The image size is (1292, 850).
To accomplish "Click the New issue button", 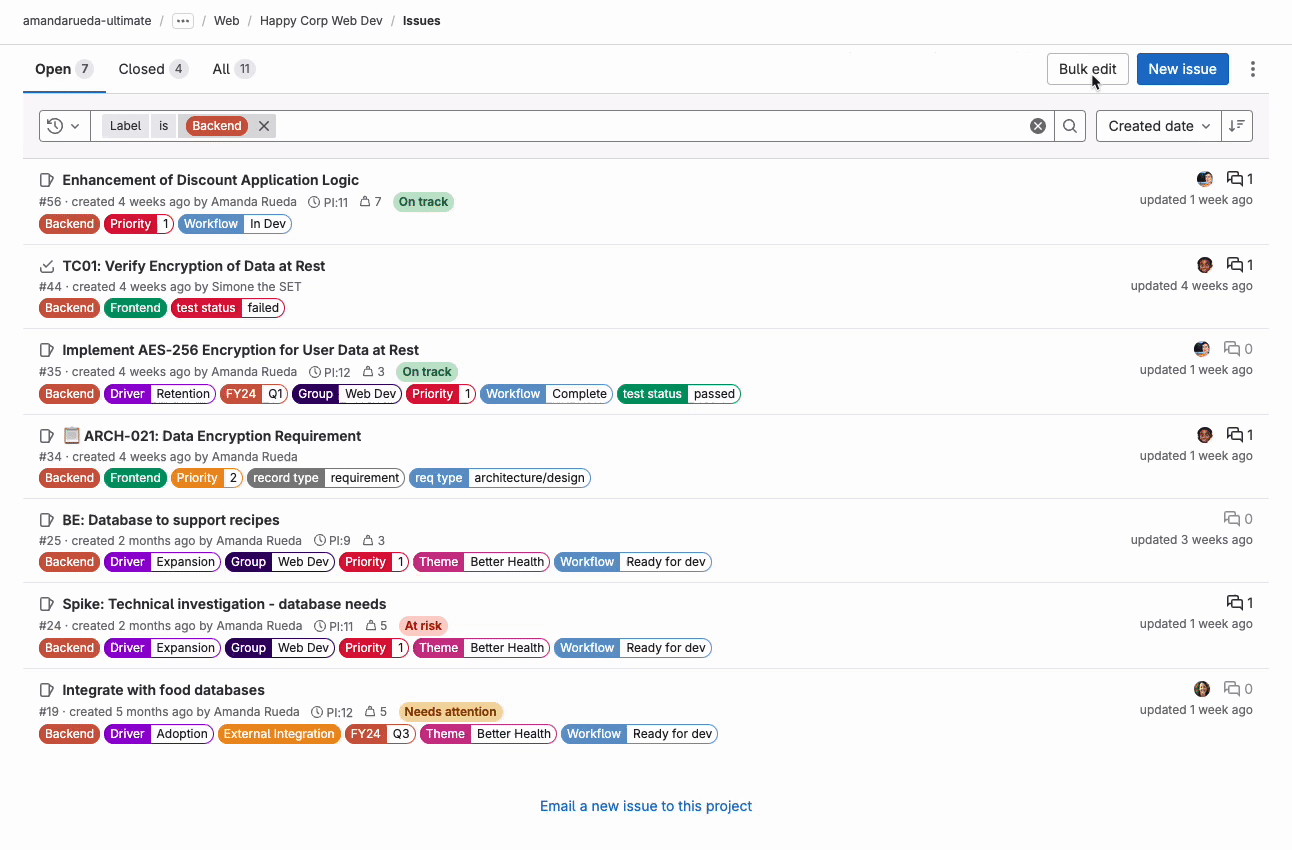I will (x=1182, y=68).
